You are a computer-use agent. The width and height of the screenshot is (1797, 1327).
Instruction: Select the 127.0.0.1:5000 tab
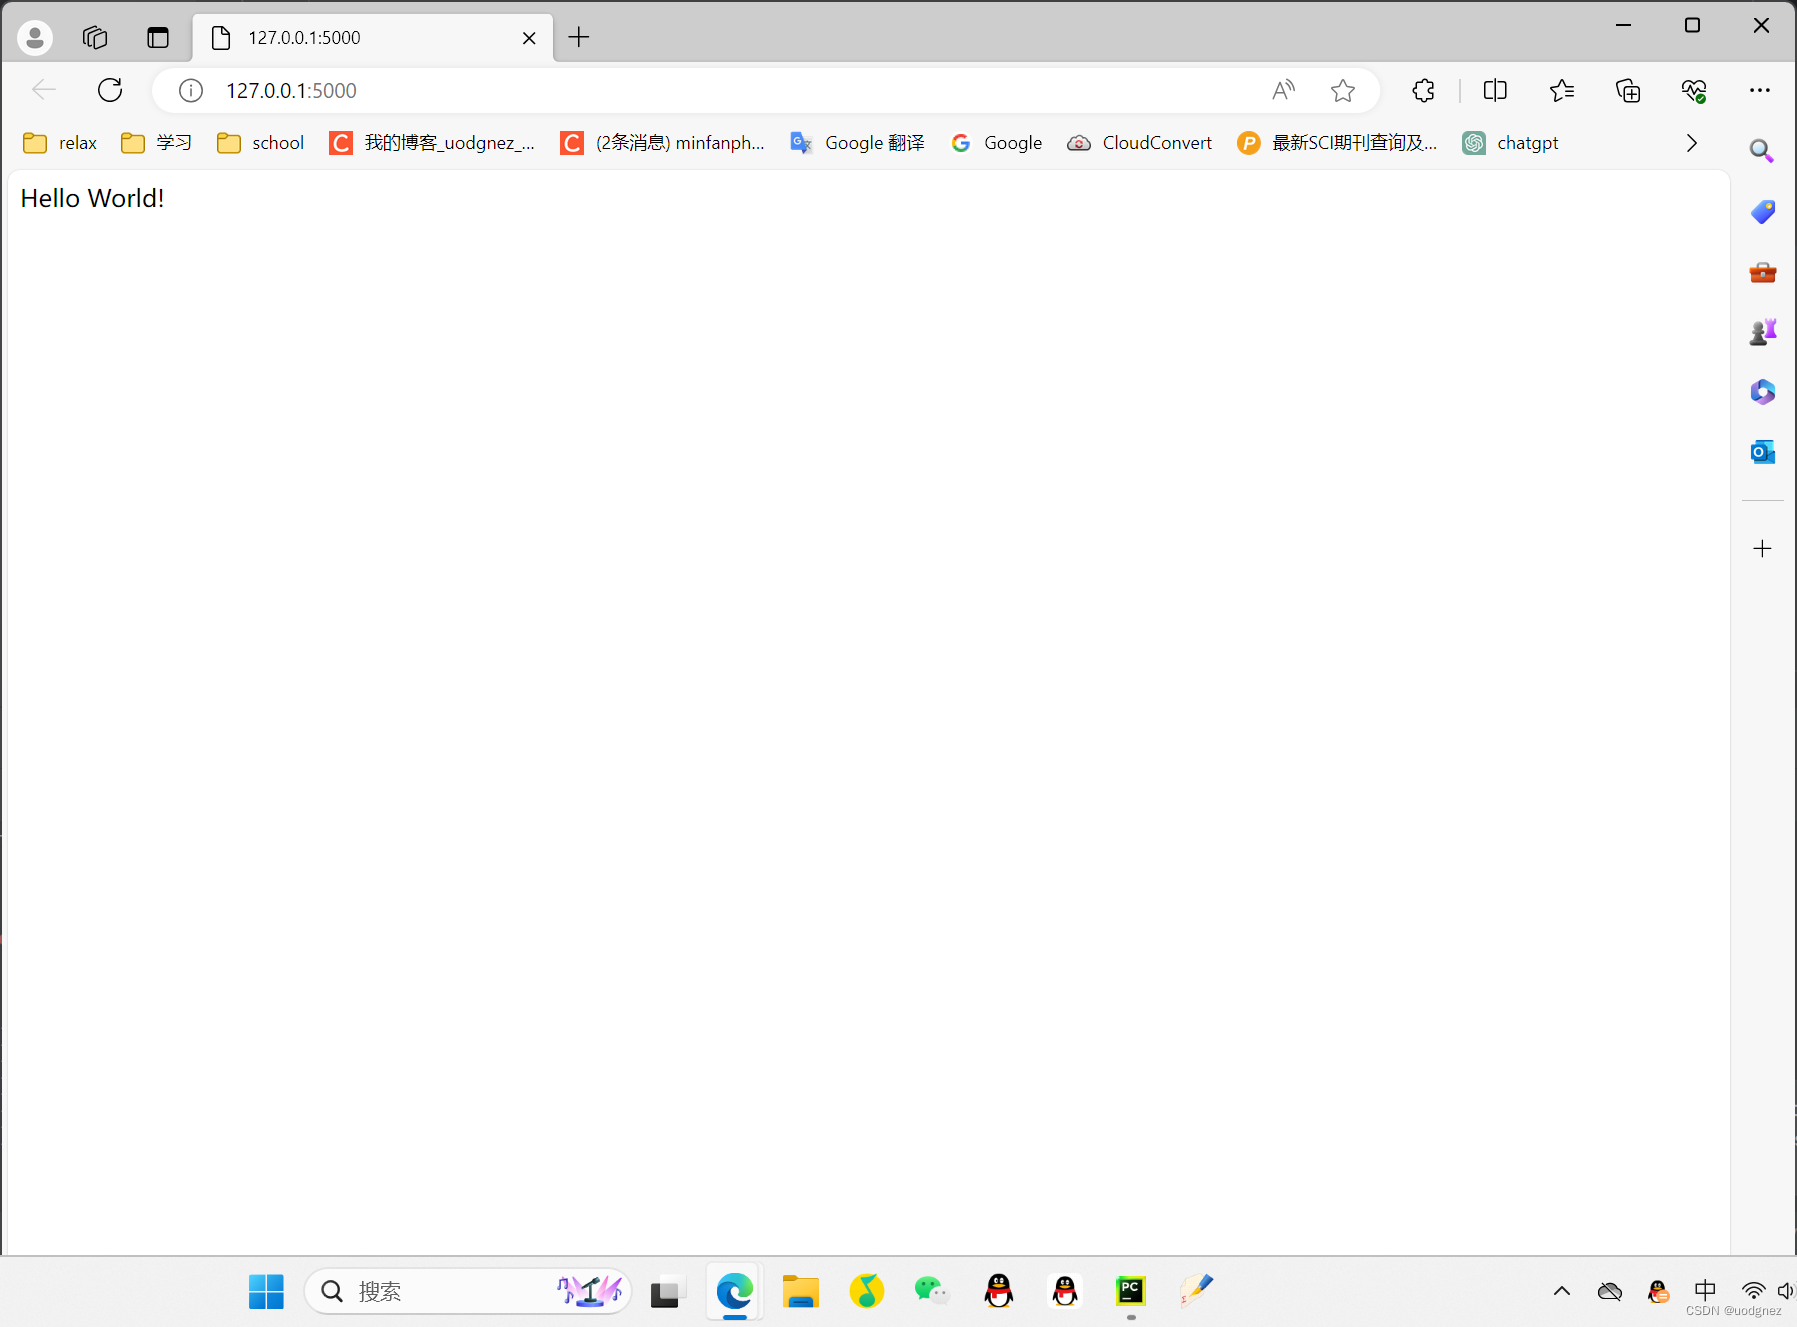coord(372,37)
